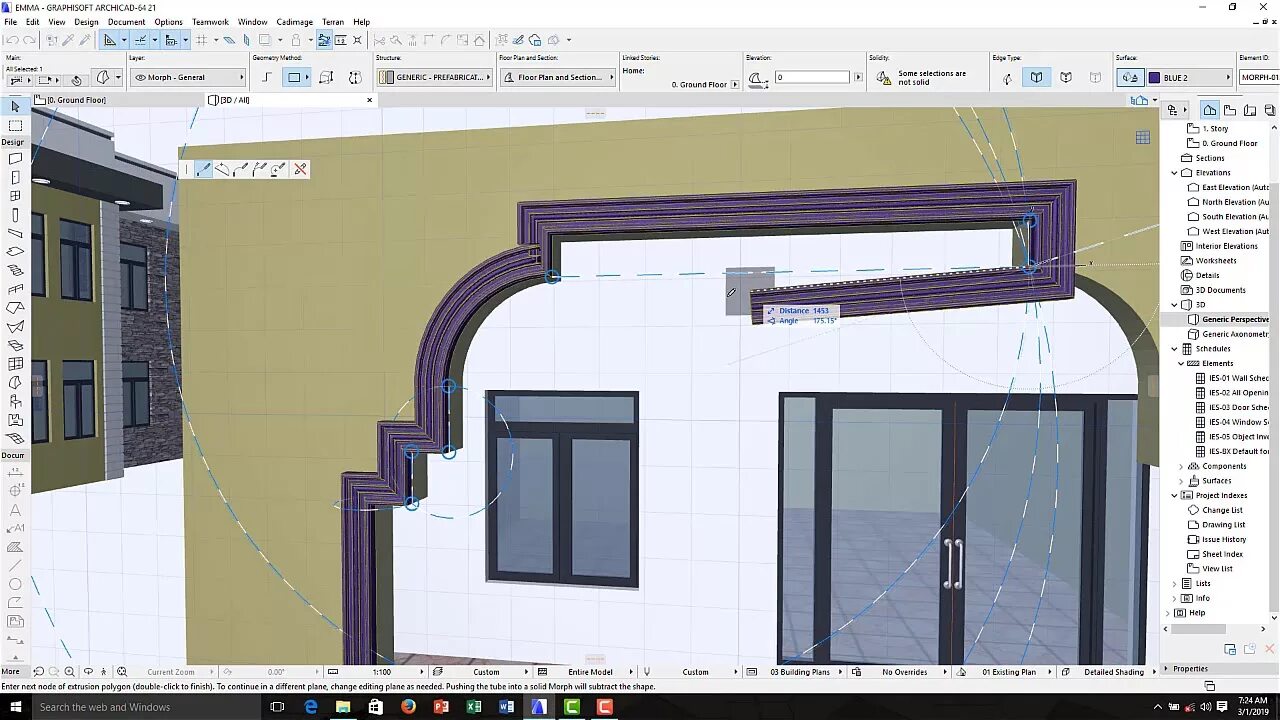Open the Document menu
The width and height of the screenshot is (1280, 720).
click(x=126, y=22)
